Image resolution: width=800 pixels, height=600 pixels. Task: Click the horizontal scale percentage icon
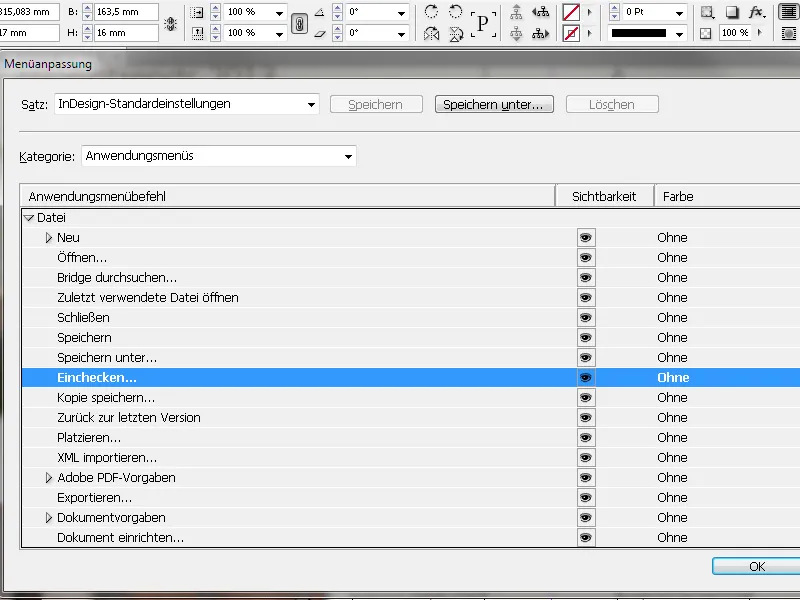click(x=197, y=12)
